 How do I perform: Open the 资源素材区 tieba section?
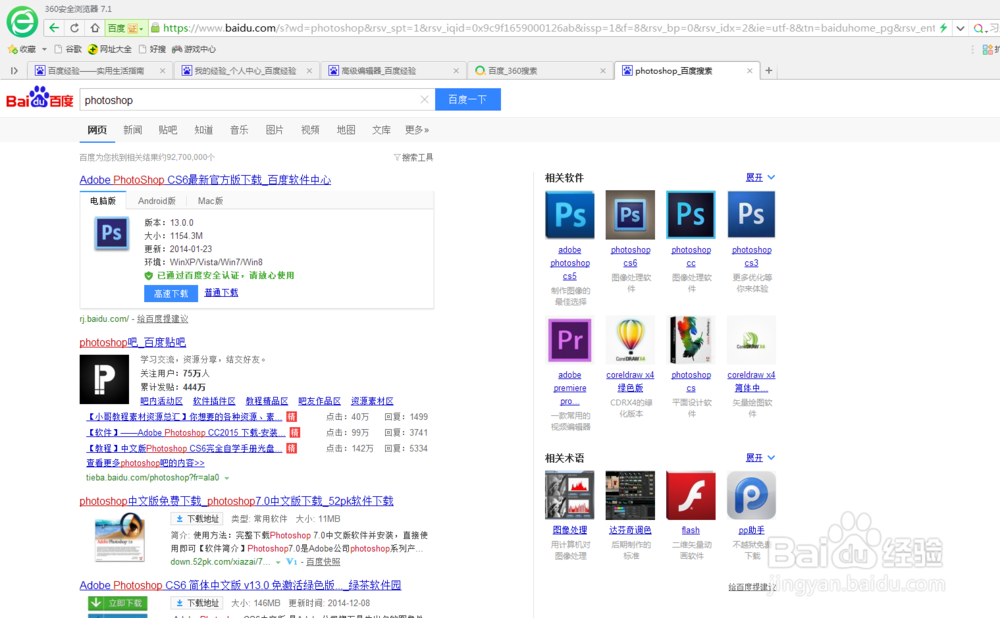pyautogui.click(x=372, y=401)
